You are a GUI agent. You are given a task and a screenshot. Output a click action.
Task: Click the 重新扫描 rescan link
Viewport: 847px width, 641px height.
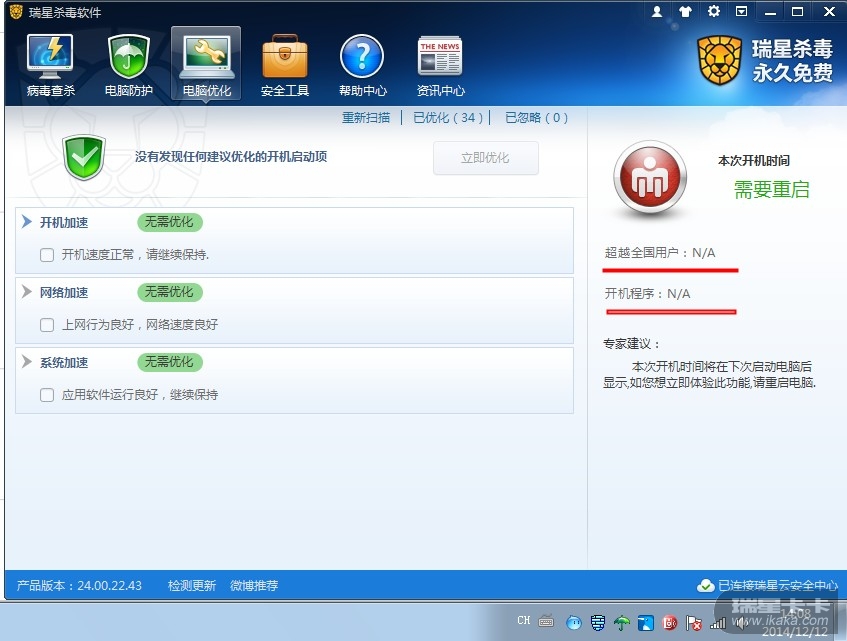(366, 117)
